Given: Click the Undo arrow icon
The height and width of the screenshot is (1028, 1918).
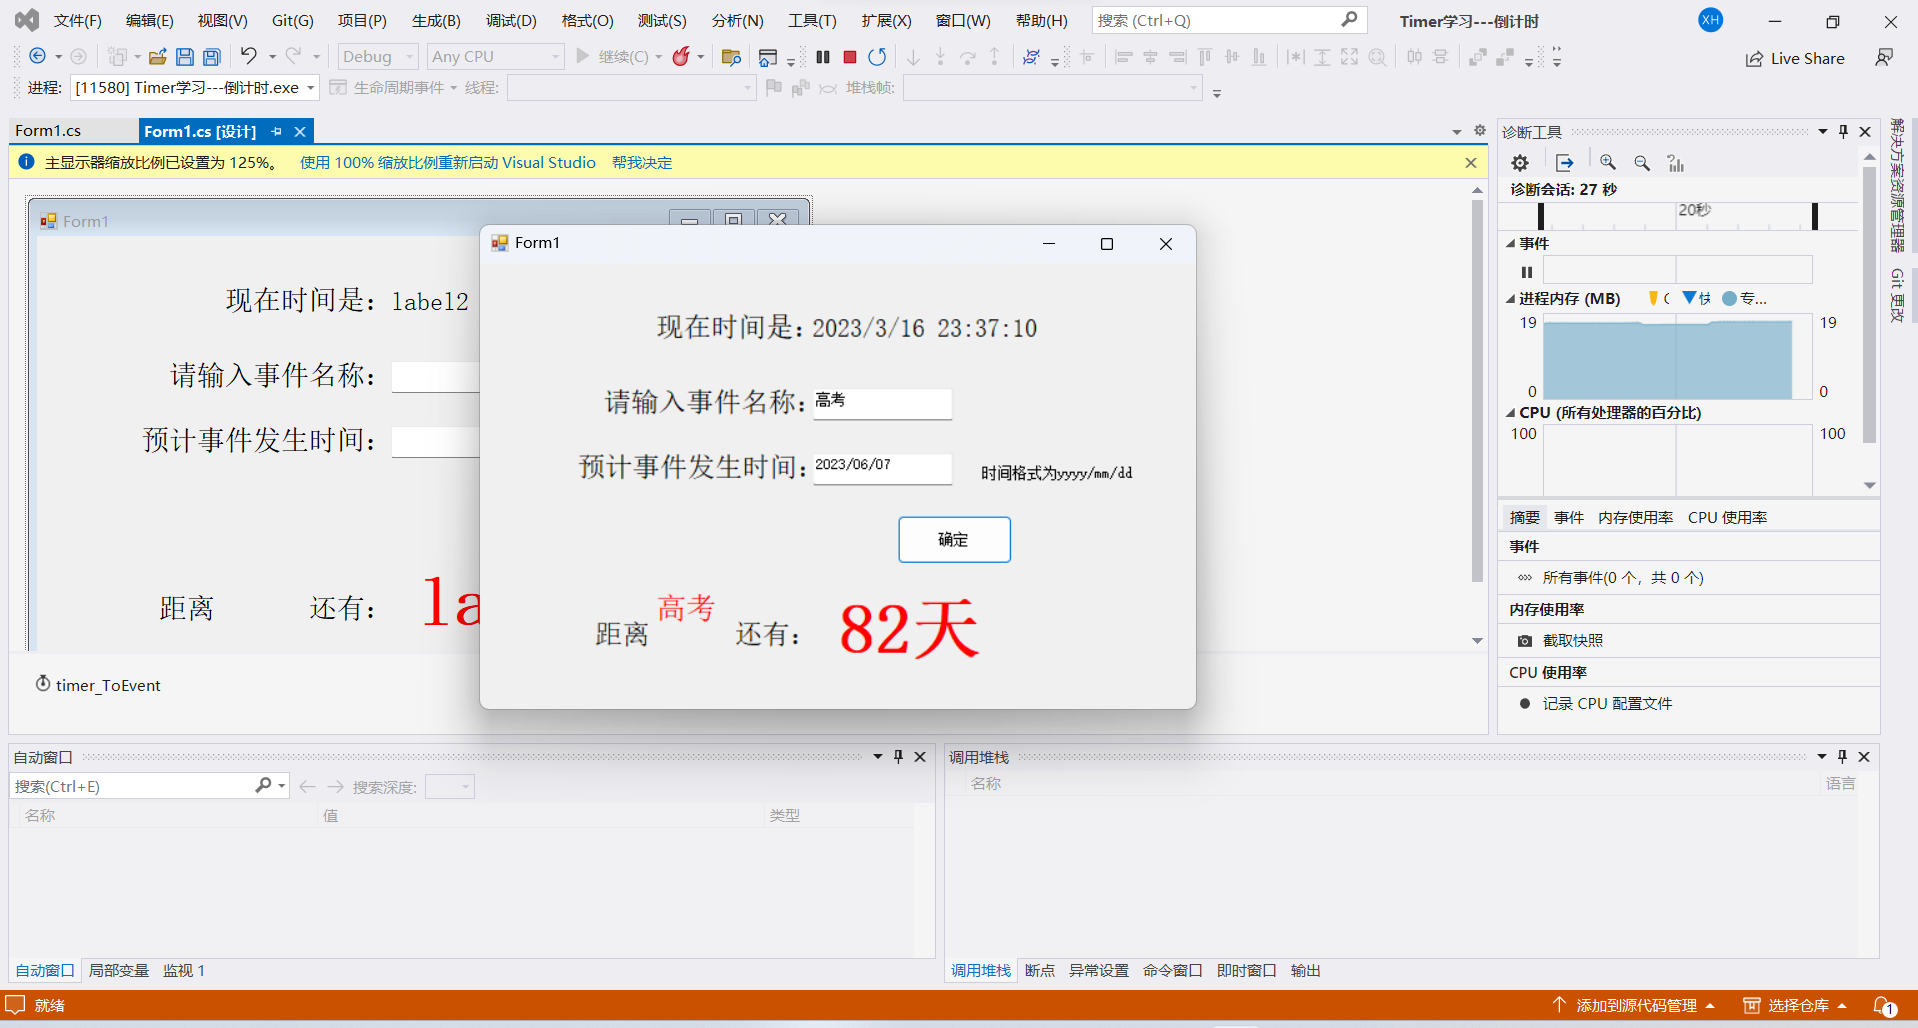Looking at the screenshot, I should pyautogui.click(x=248, y=56).
